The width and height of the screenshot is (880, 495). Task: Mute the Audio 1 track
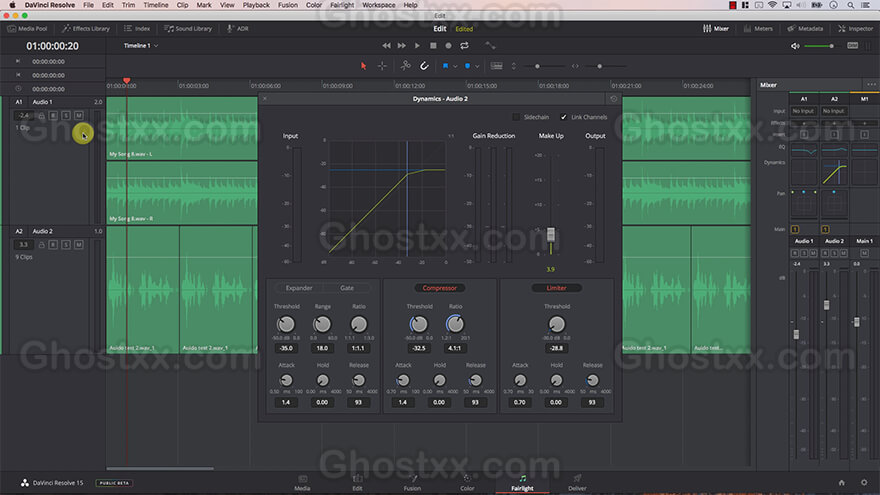(79, 116)
